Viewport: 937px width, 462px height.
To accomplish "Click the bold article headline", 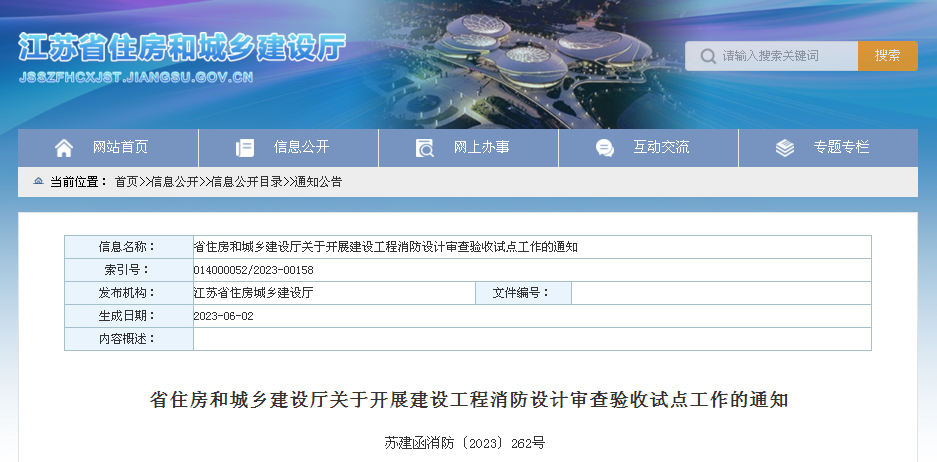I will pyautogui.click(x=469, y=399).
